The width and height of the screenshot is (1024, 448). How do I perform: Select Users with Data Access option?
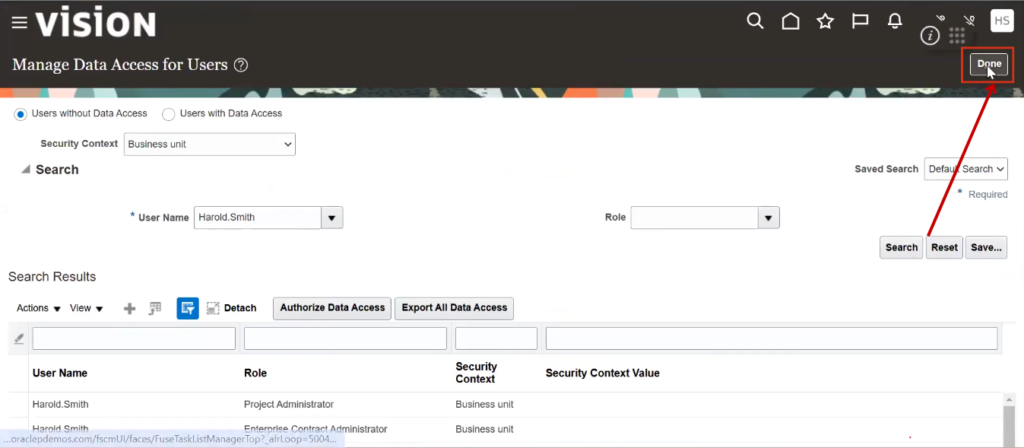tap(169, 114)
